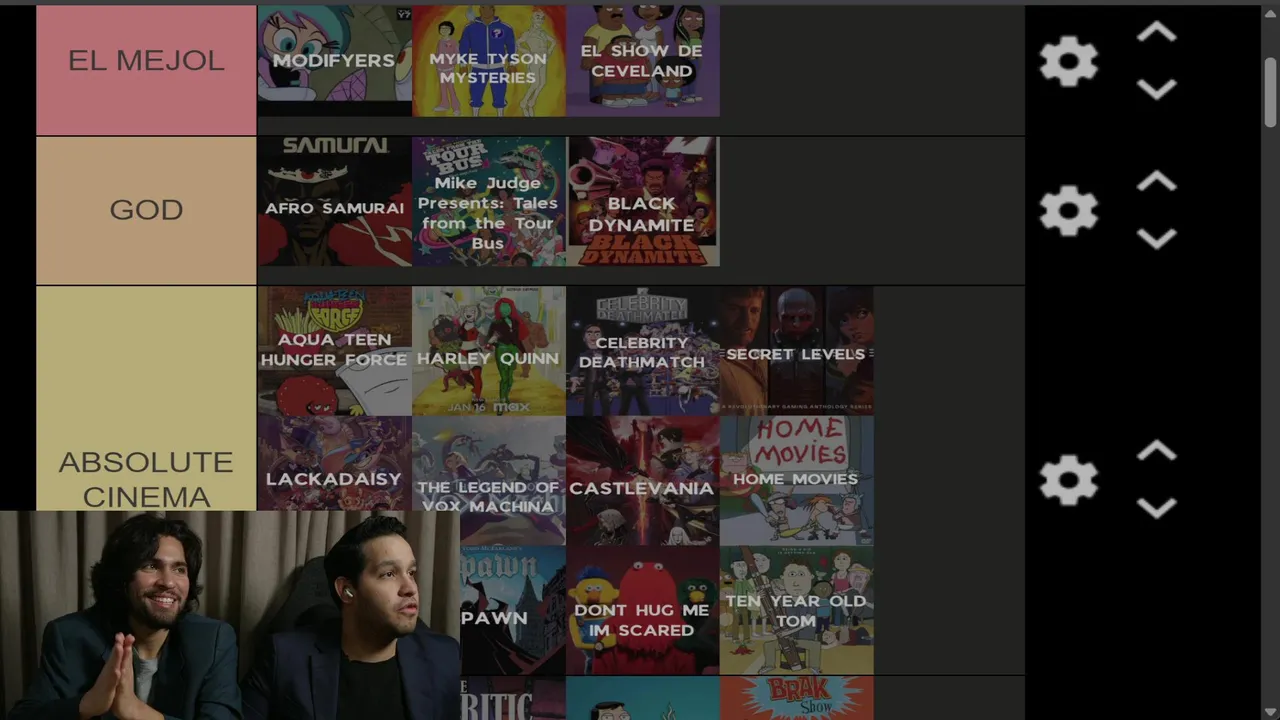
Task: Open settings gear for EL MEJOL tier
Action: [1068, 62]
